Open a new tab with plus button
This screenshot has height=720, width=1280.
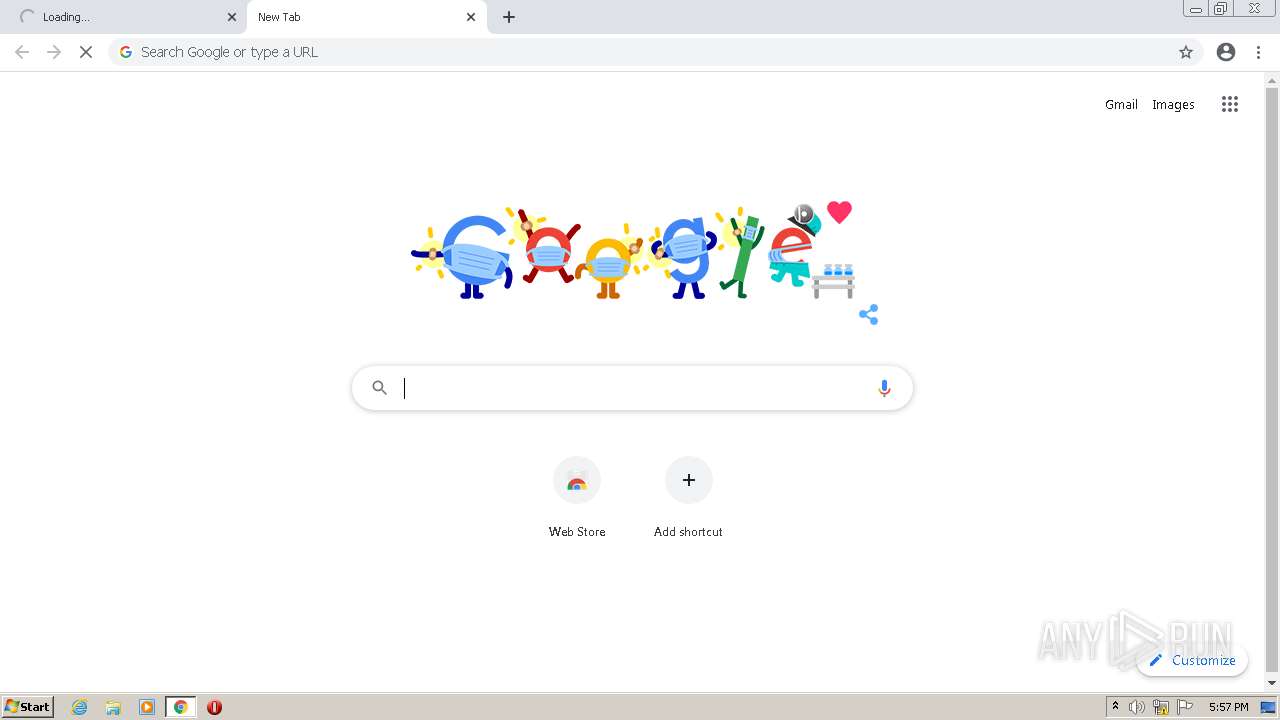point(509,17)
